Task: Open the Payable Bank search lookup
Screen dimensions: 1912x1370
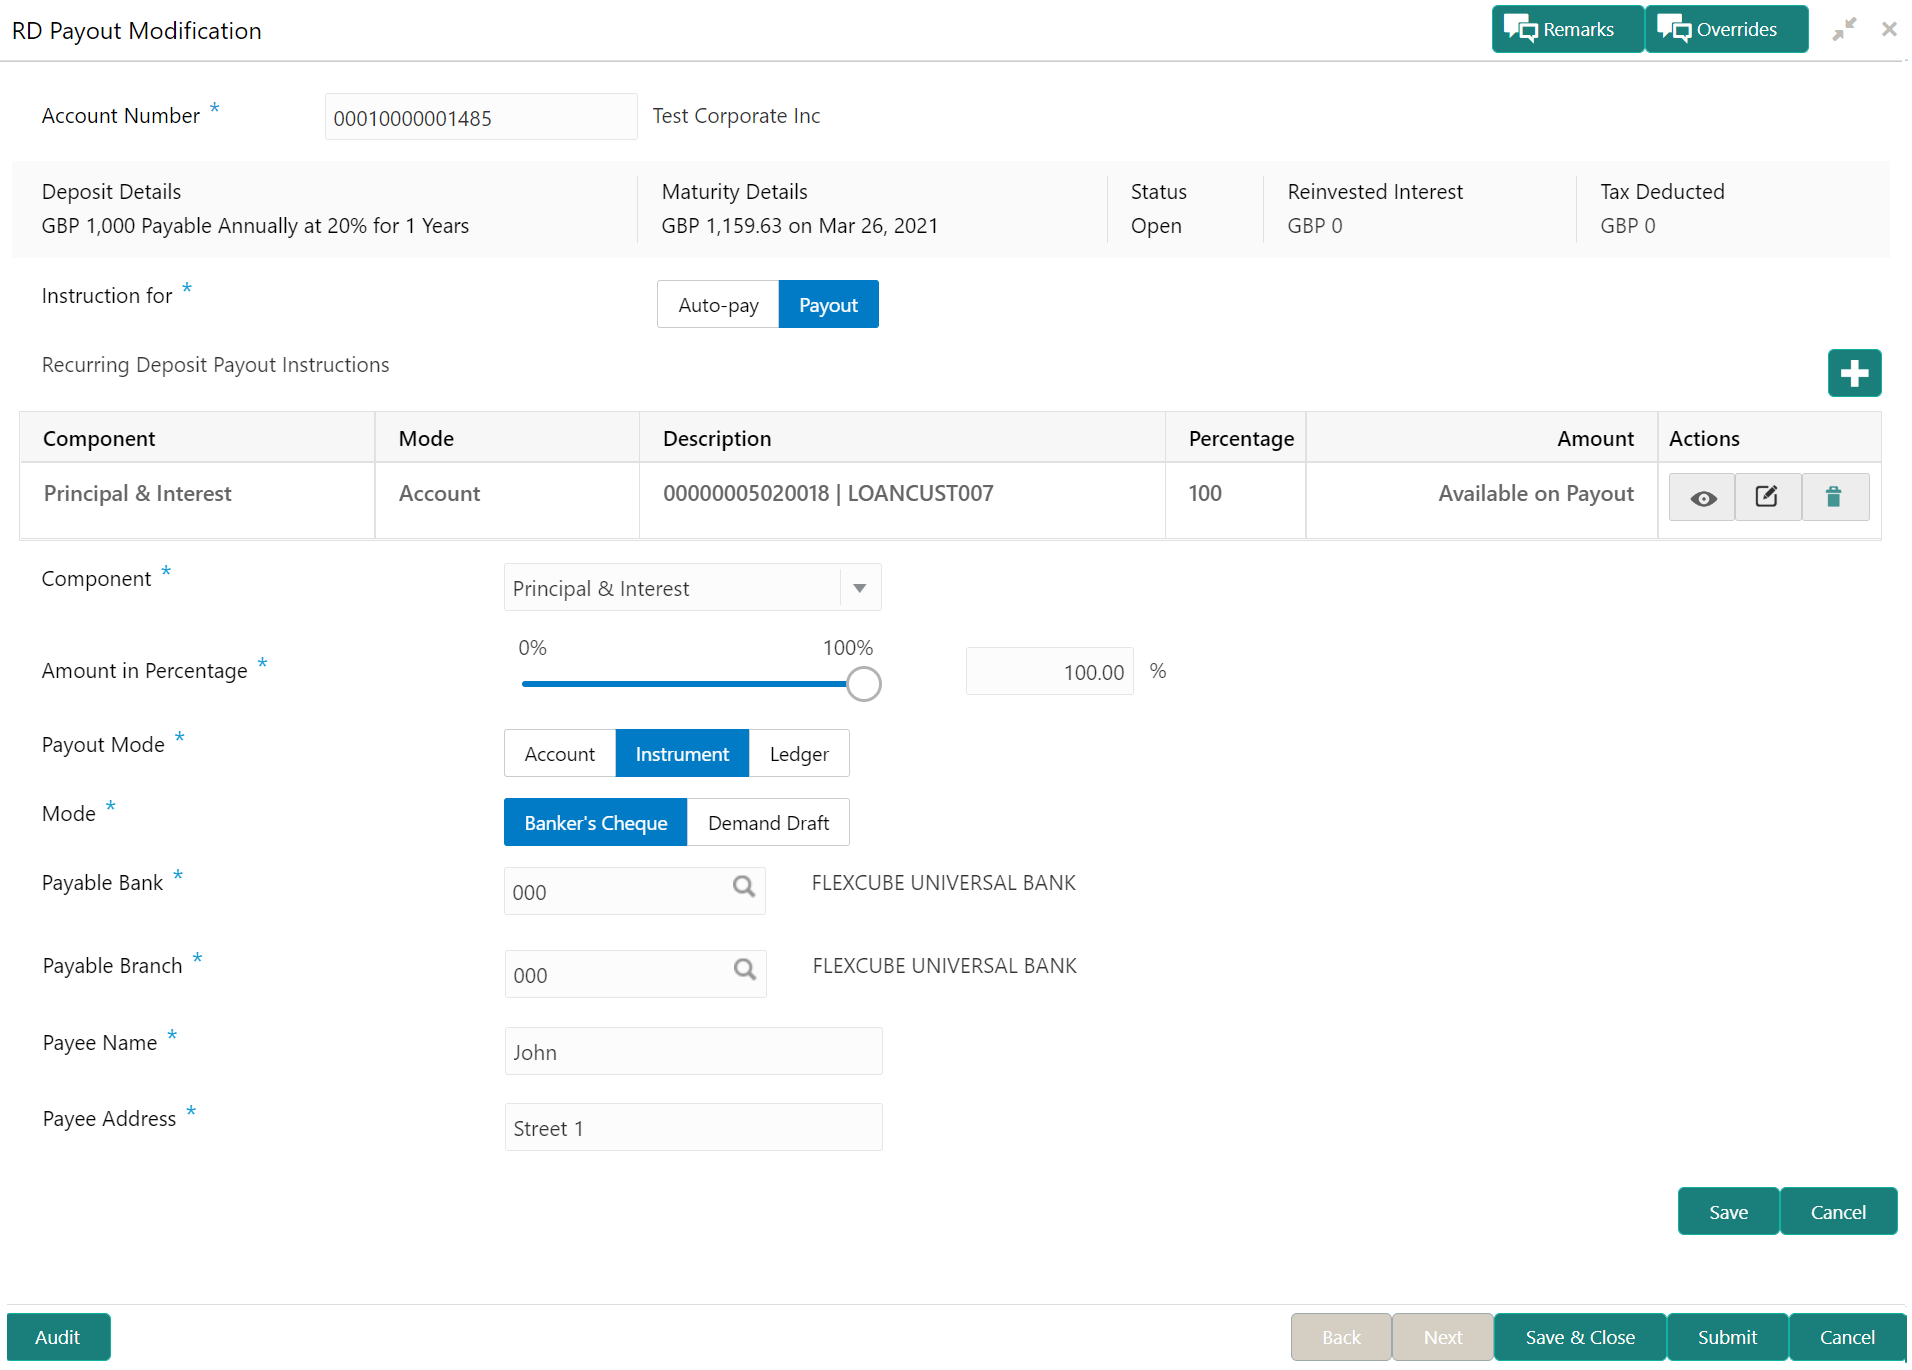Action: [744, 887]
